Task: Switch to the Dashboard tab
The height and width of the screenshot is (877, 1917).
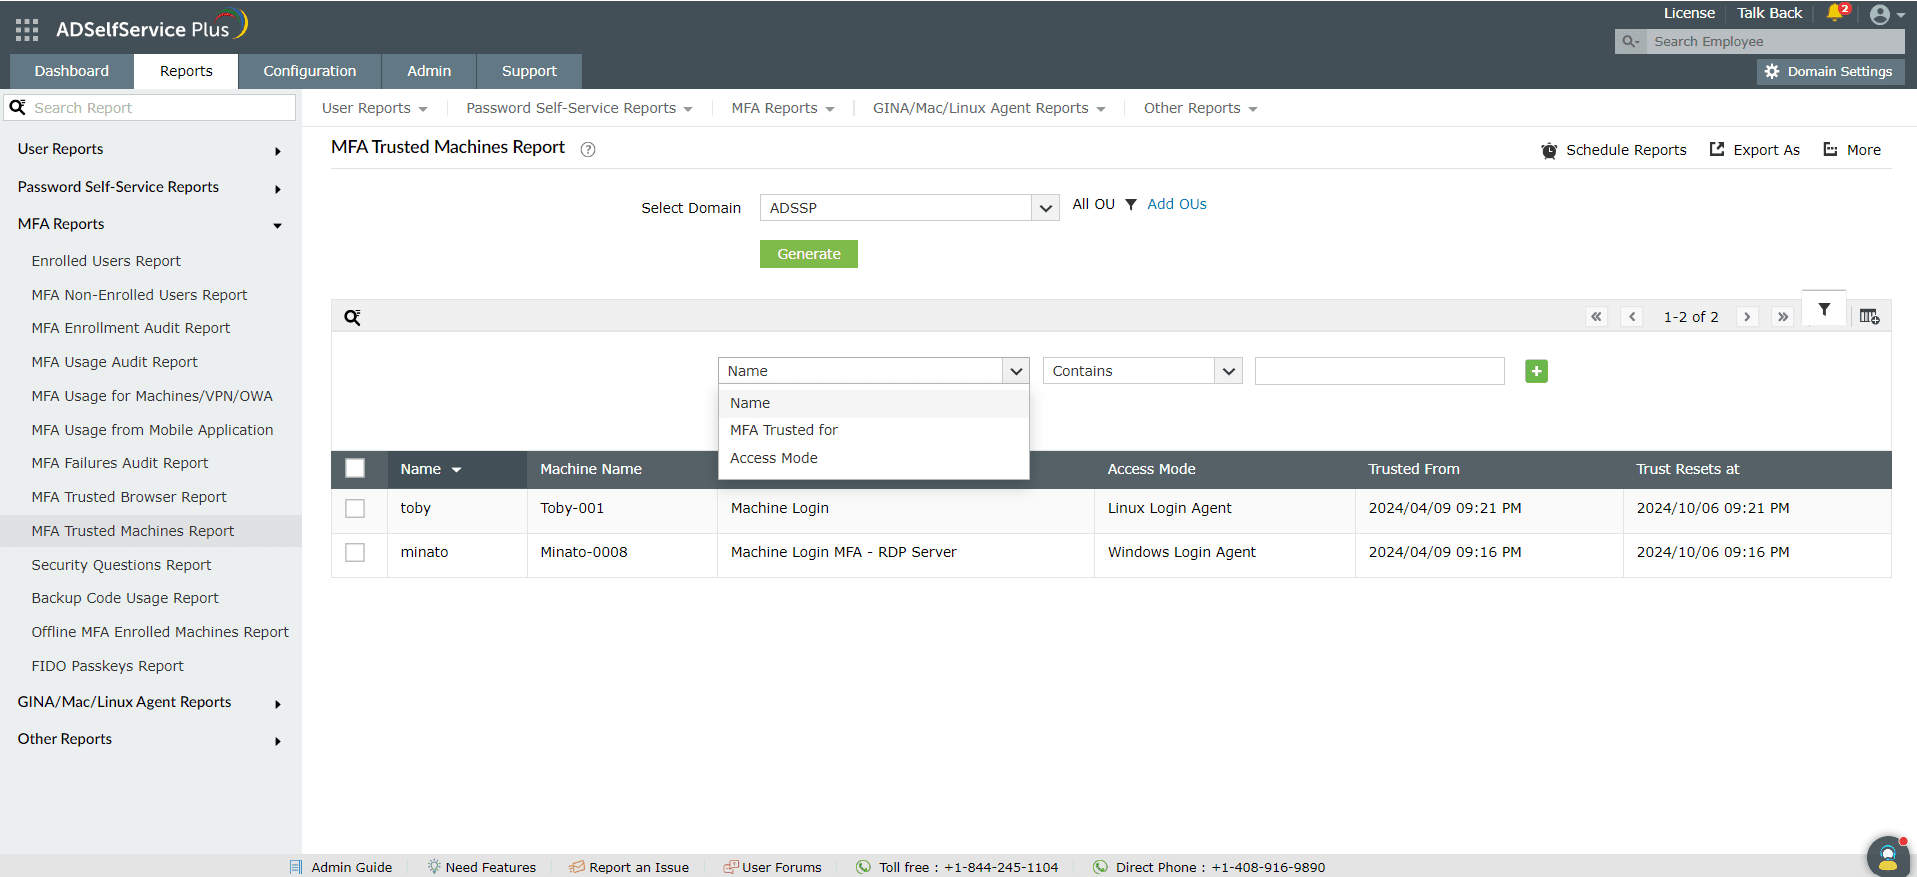Action: click(x=72, y=71)
